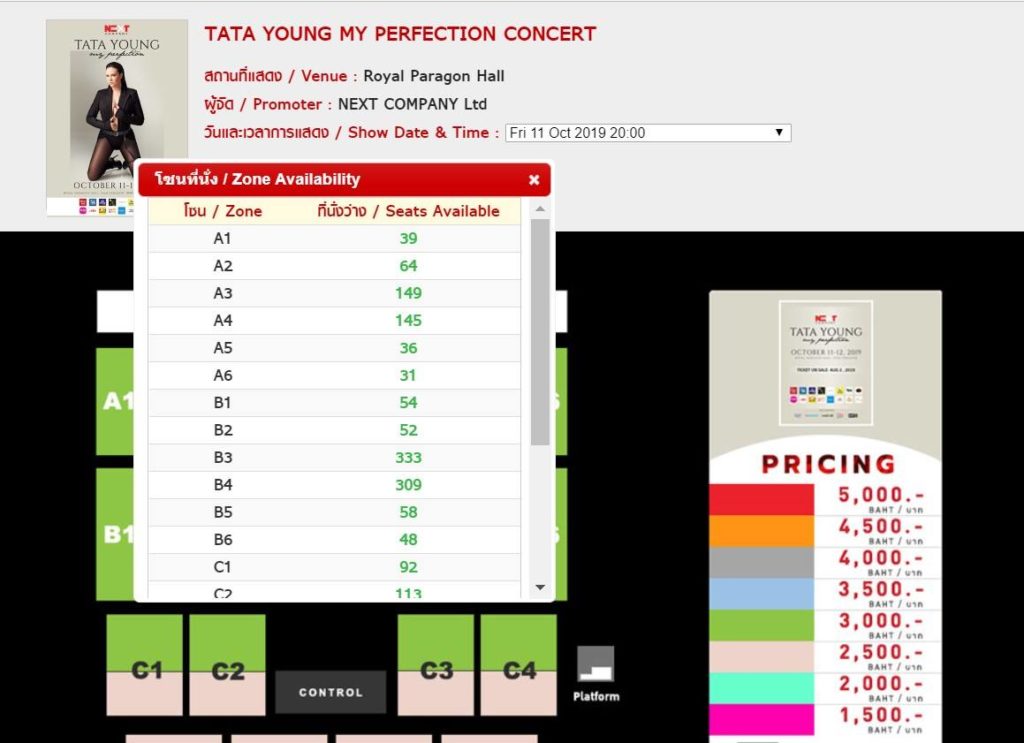Image resolution: width=1024 pixels, height=743 pixels.
Task: Click the NEXT COMPANY Ltd promoter text
Action: pos(412,104)
